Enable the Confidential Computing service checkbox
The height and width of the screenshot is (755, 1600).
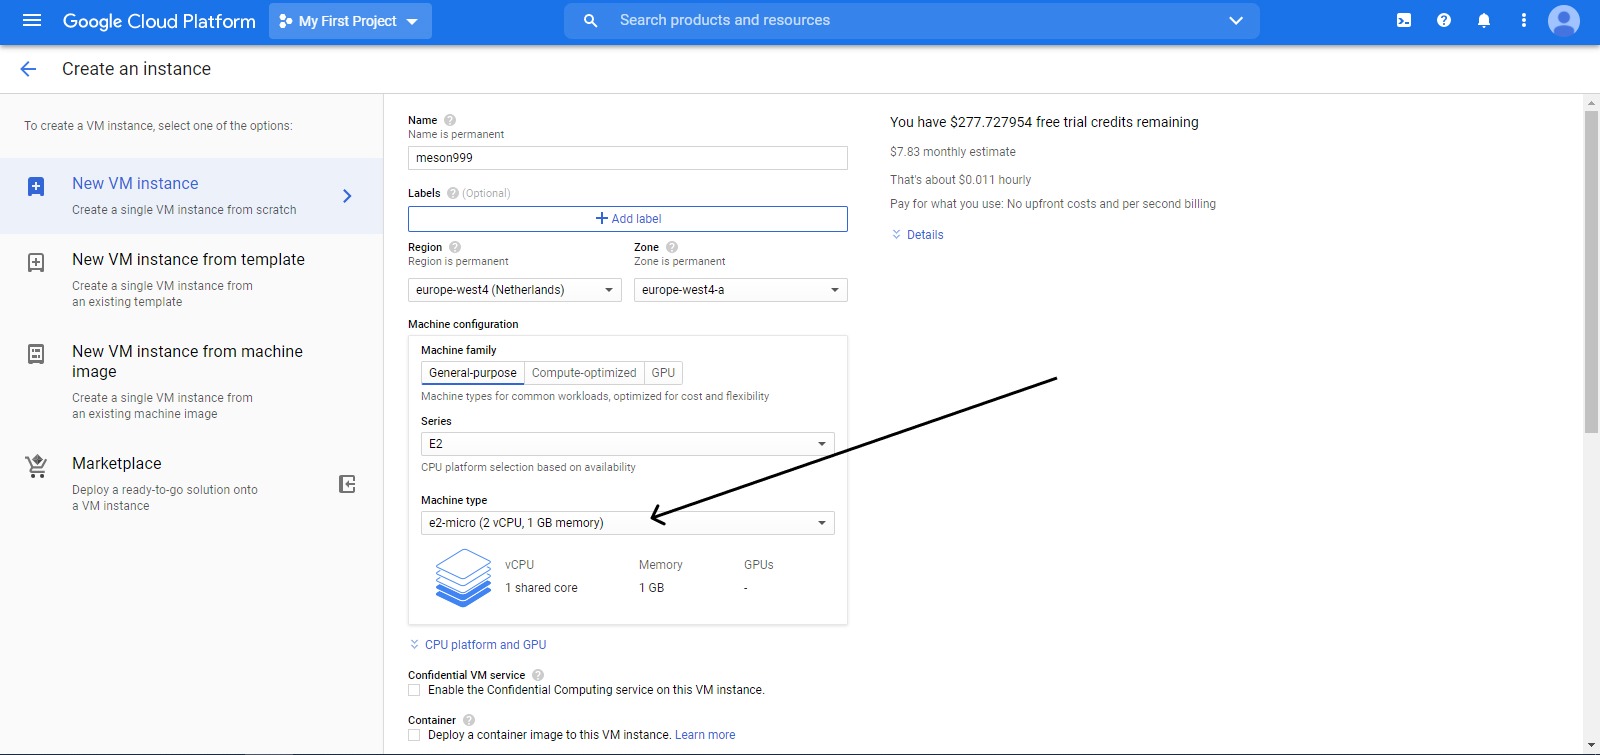coord(414,690)
